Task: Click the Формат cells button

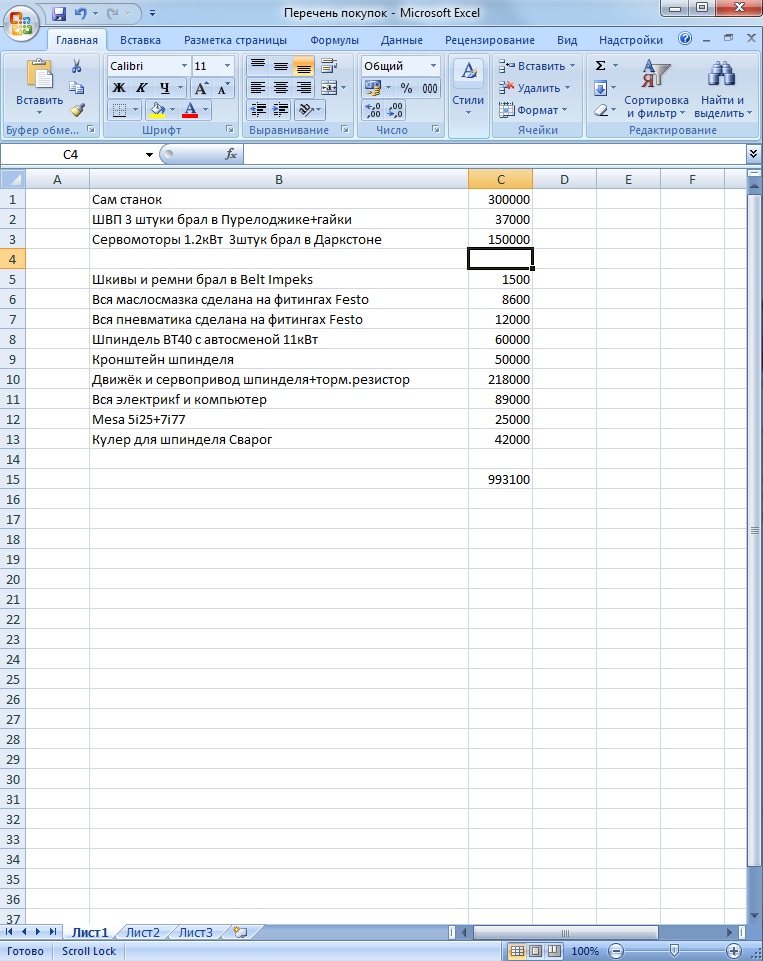Action: pos(533,110)
